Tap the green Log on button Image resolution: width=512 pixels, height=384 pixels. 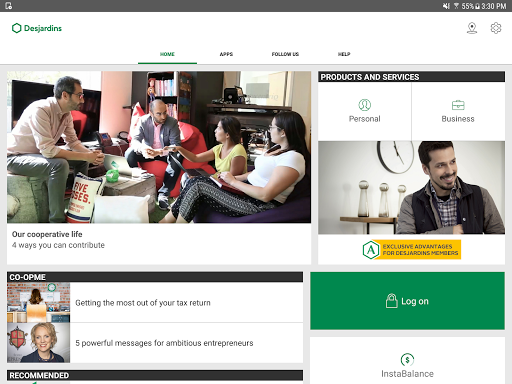[x=407, y=301]
